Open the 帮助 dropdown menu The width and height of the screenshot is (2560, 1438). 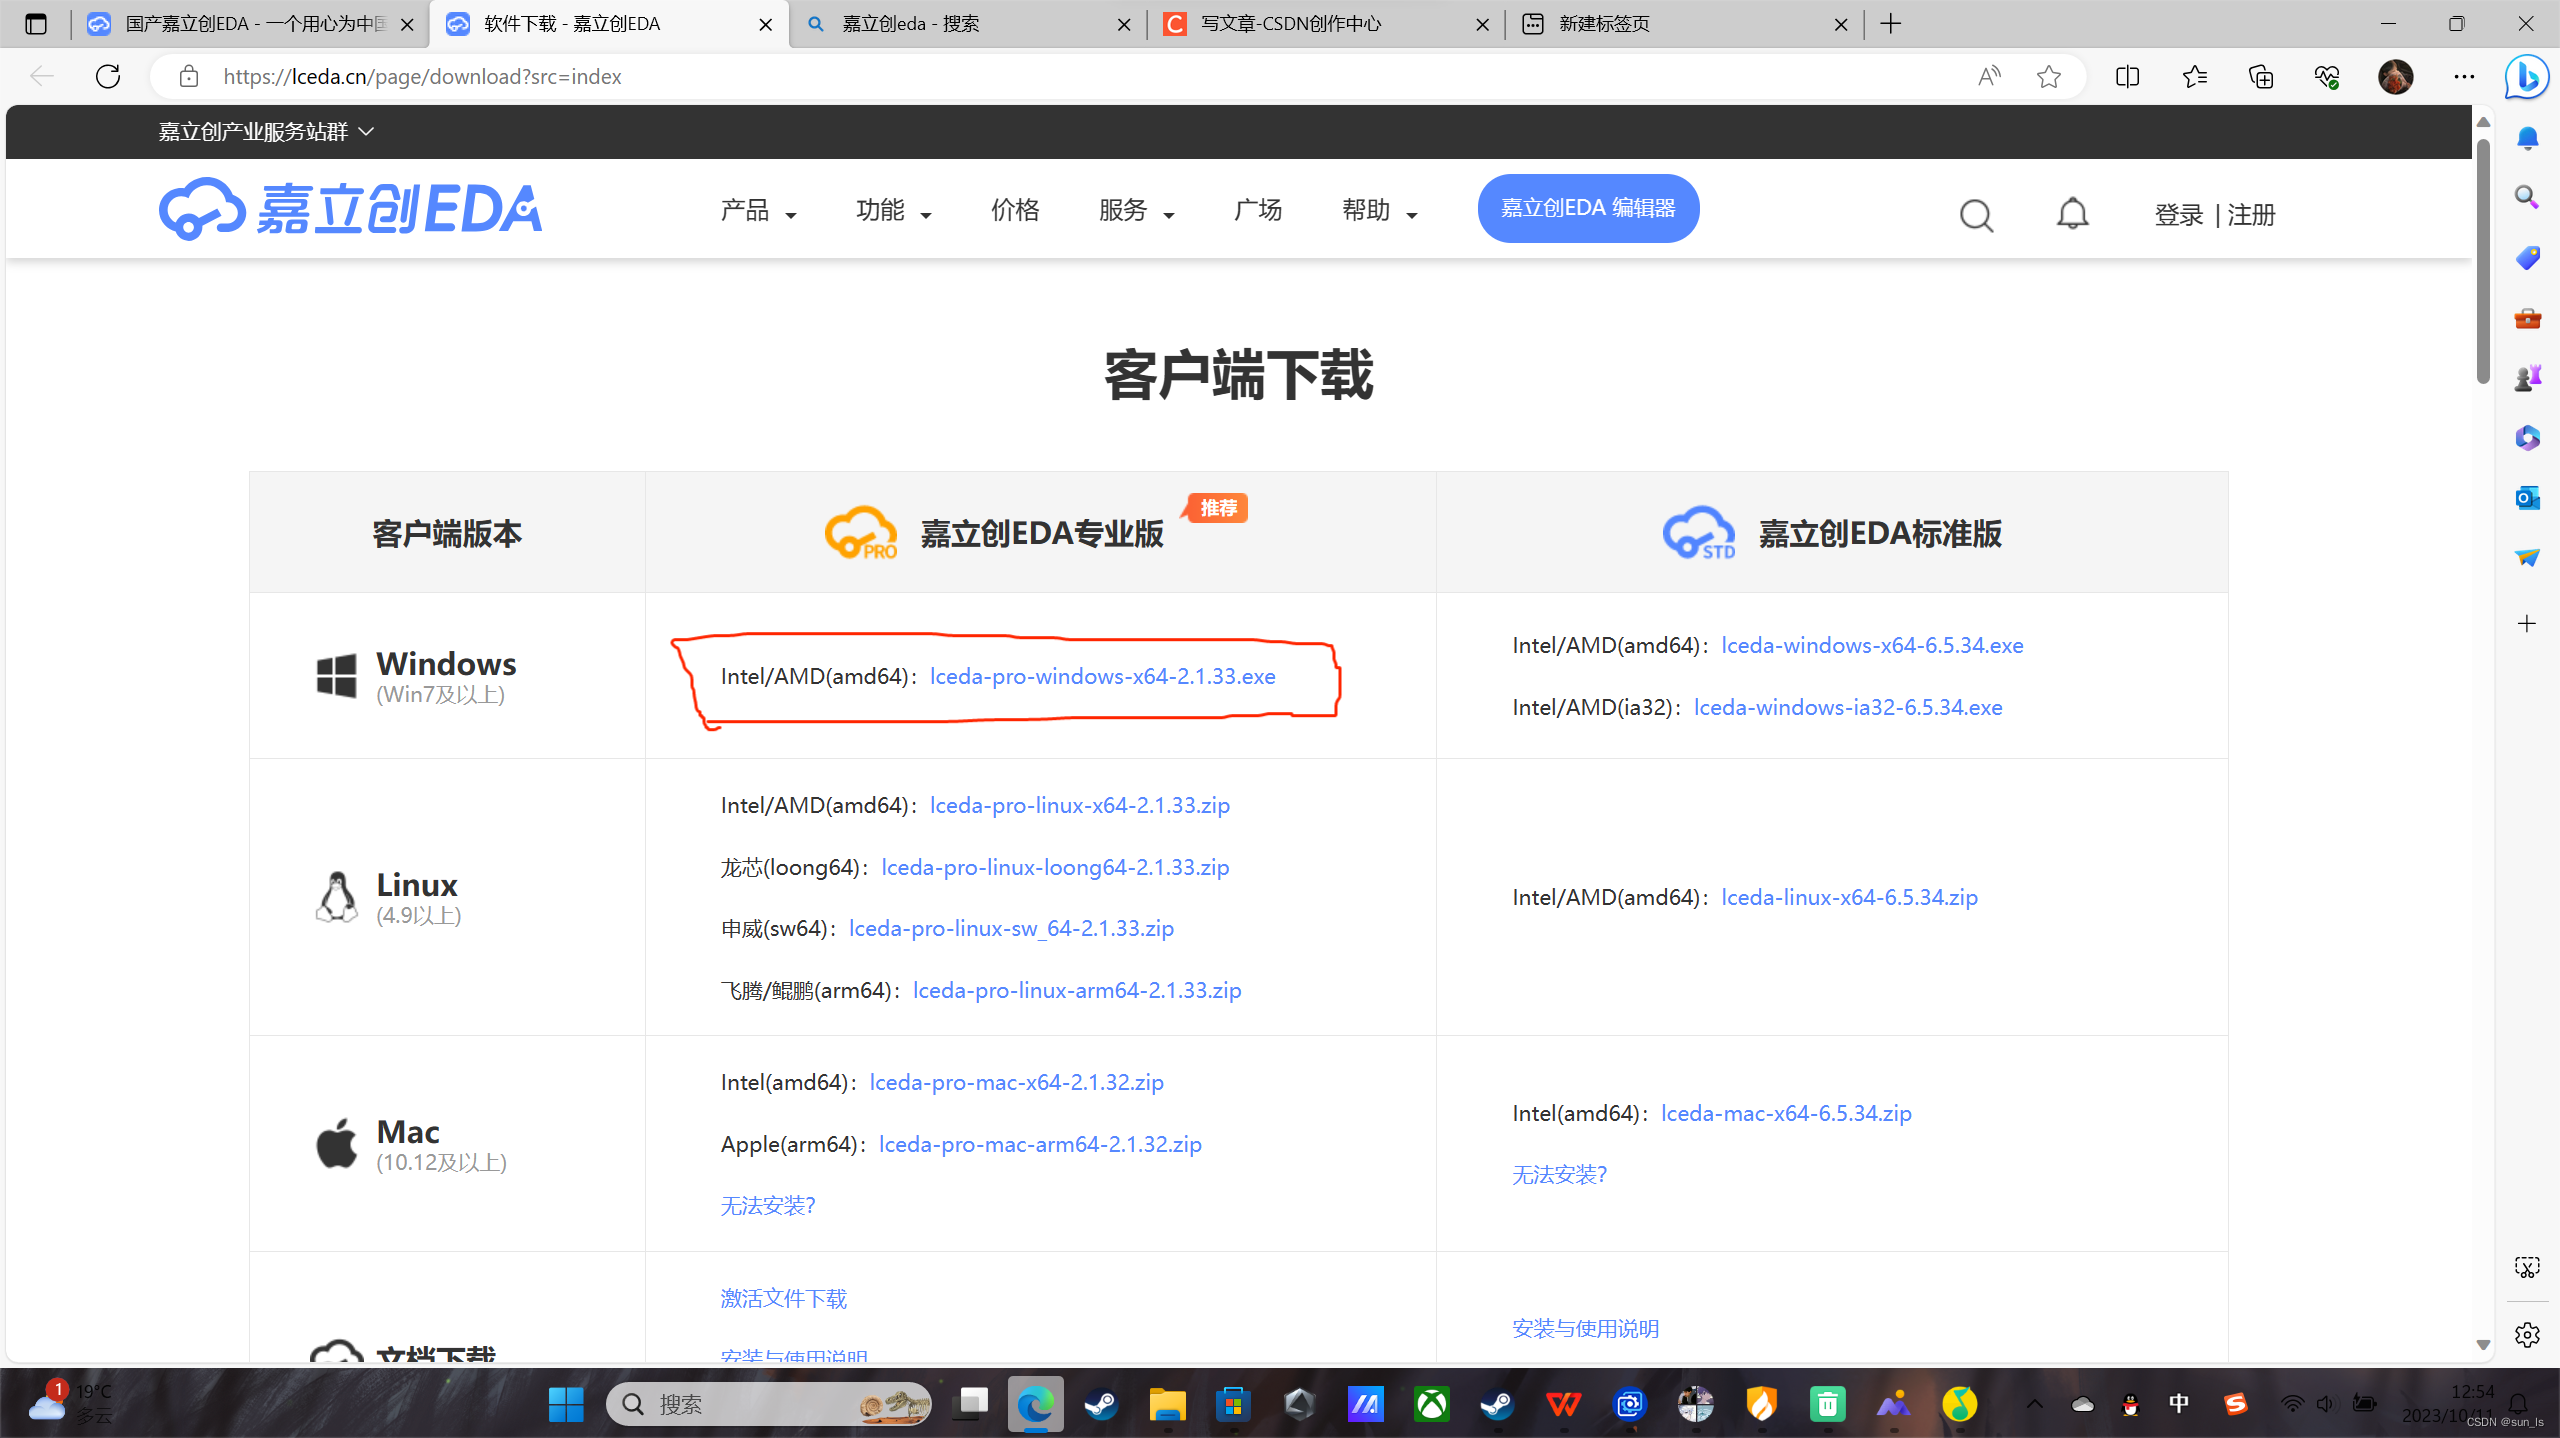1379,210
